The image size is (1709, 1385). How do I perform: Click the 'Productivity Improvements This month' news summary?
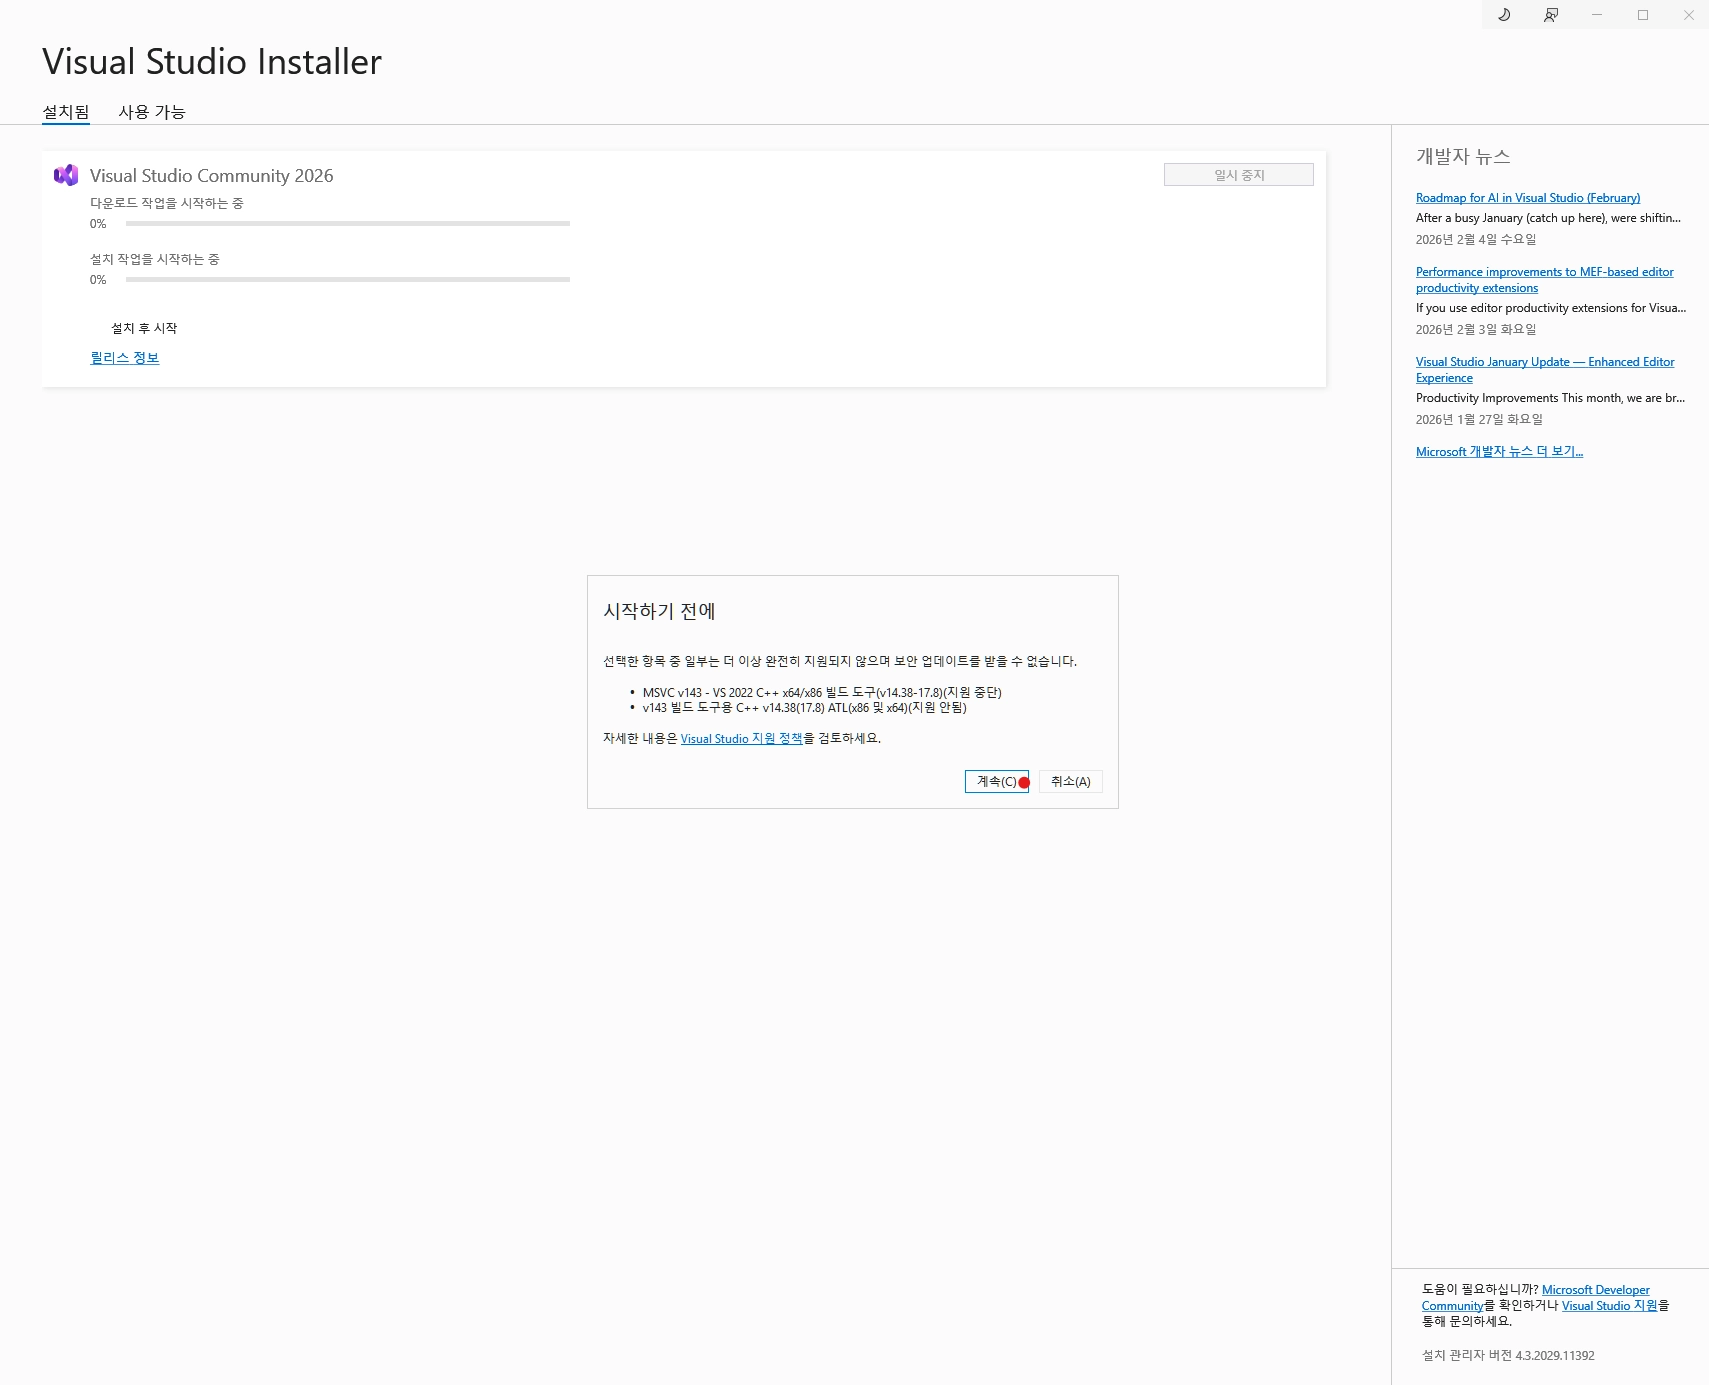(1550, 398)
